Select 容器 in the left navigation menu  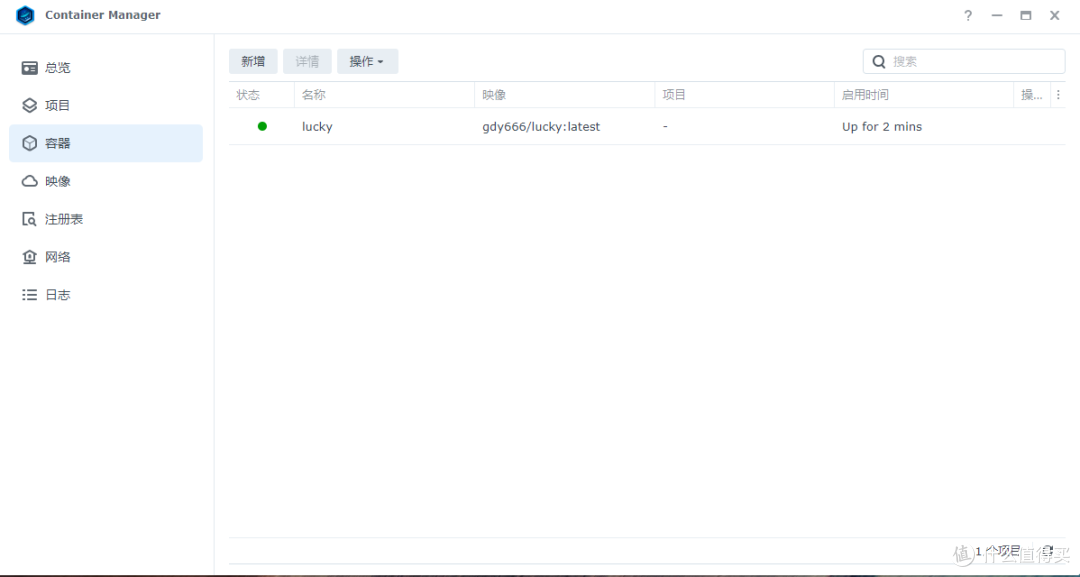coord(58,143)
